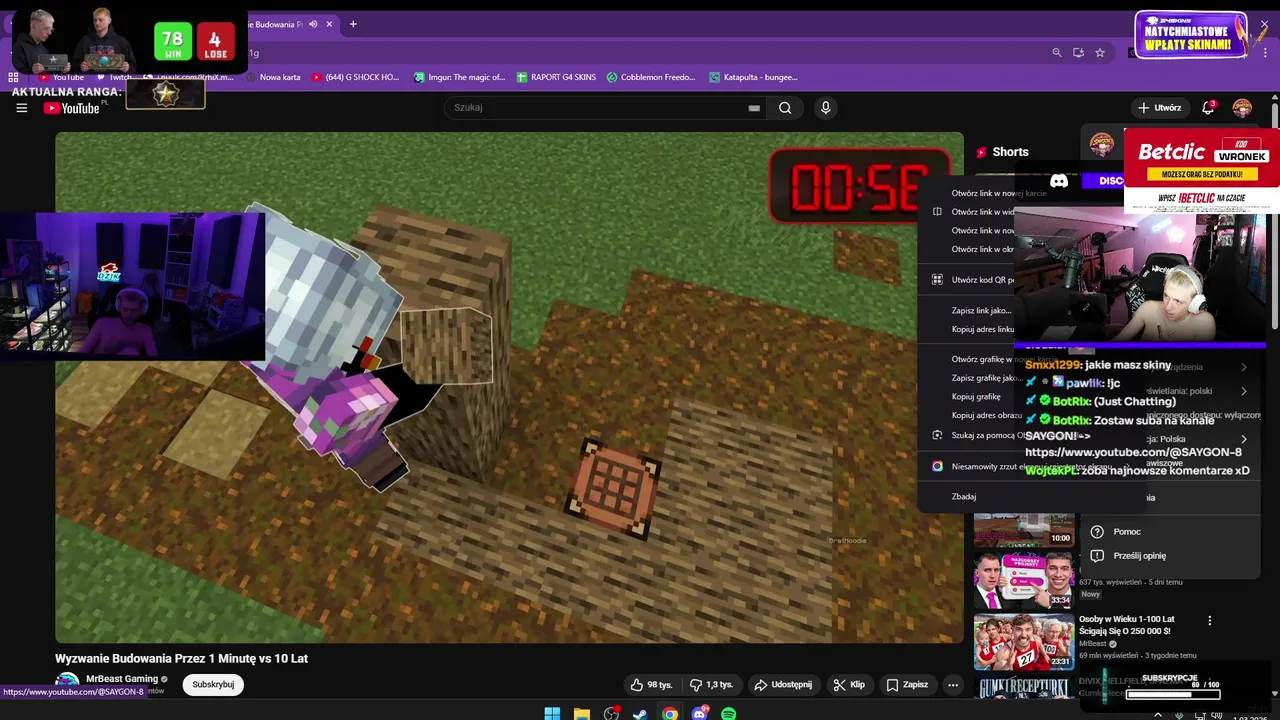This screenshot has width=1280, height=720.
Task: Open '(644) G SHOCK HO...' bookmark
Action: [355, 77]
